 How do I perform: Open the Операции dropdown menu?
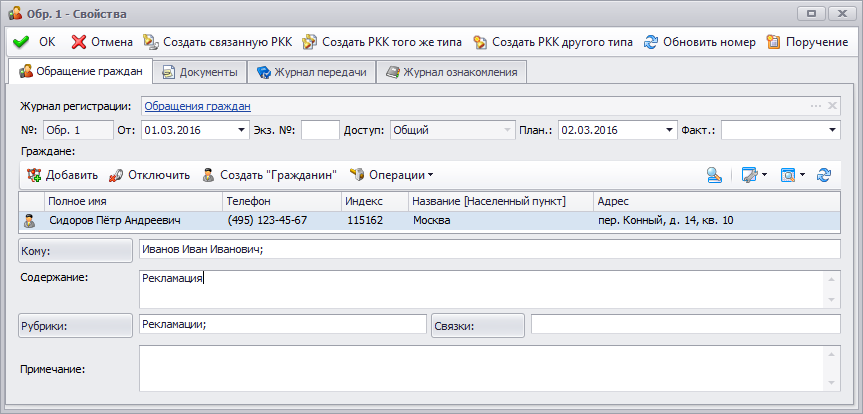(391, 175)
